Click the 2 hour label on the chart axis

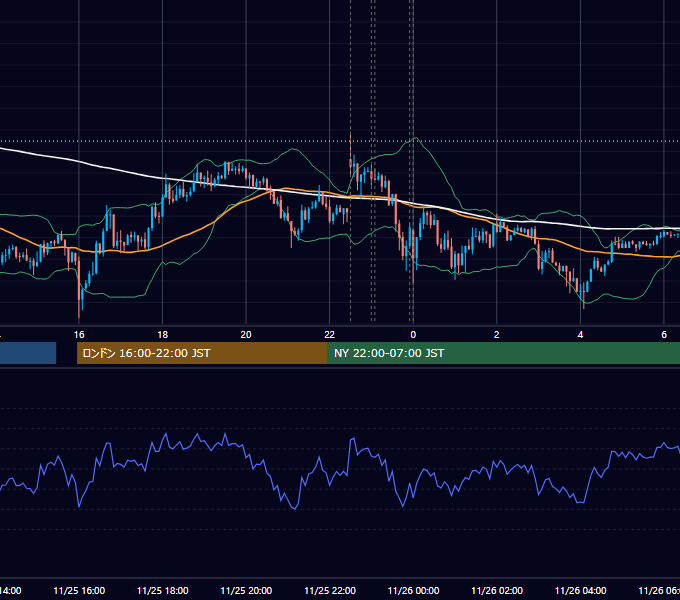coord(497,334)
